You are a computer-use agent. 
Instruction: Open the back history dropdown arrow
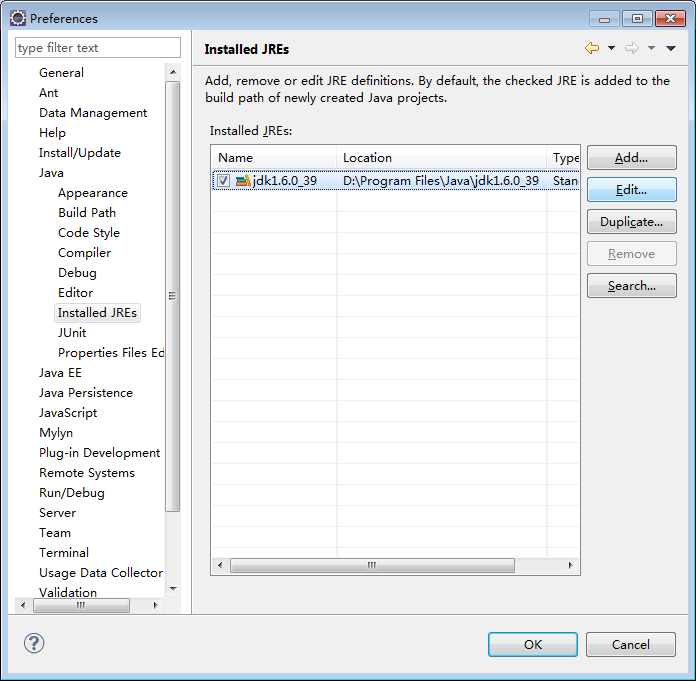(611, 48)
